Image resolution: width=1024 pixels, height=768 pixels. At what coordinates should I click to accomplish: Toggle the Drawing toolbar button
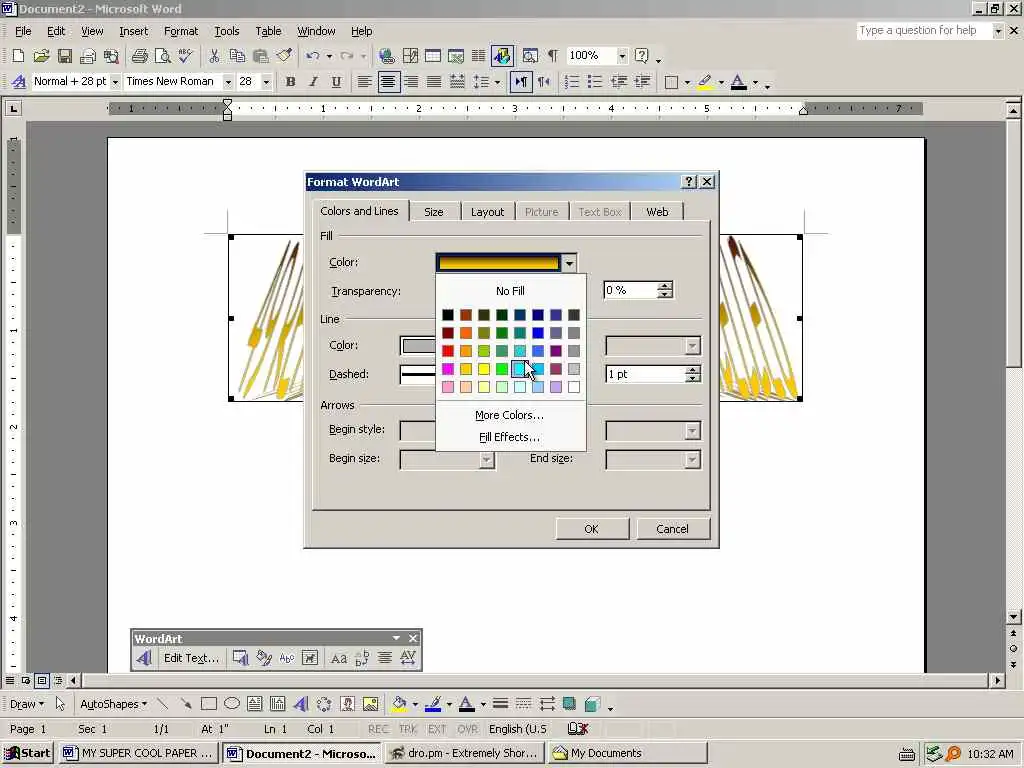(502, 56)
